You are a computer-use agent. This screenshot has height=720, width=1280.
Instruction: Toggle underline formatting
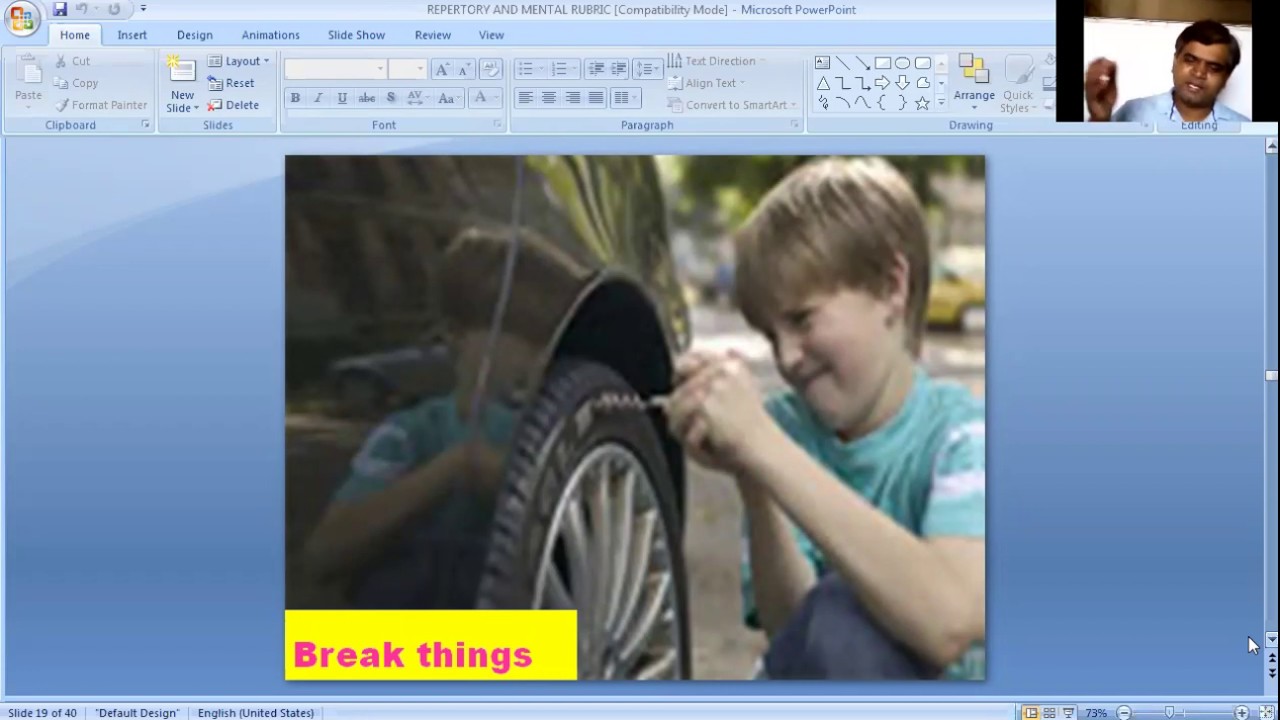point(342,98)
